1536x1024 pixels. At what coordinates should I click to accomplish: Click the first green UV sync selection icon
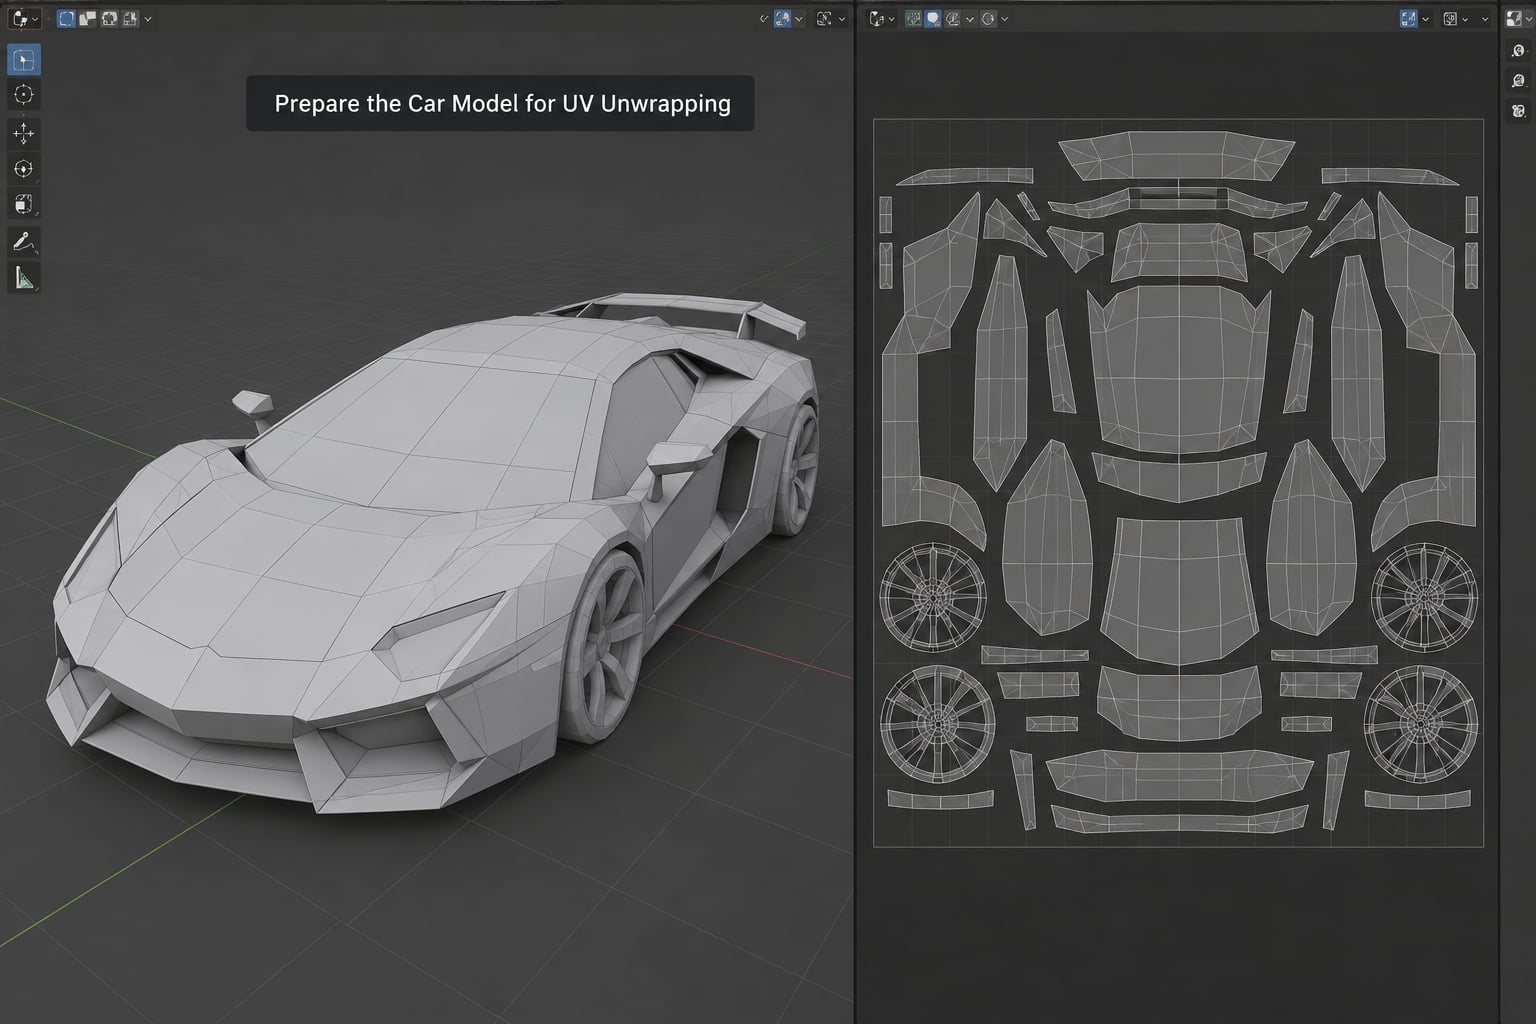(x=913, y=18)
